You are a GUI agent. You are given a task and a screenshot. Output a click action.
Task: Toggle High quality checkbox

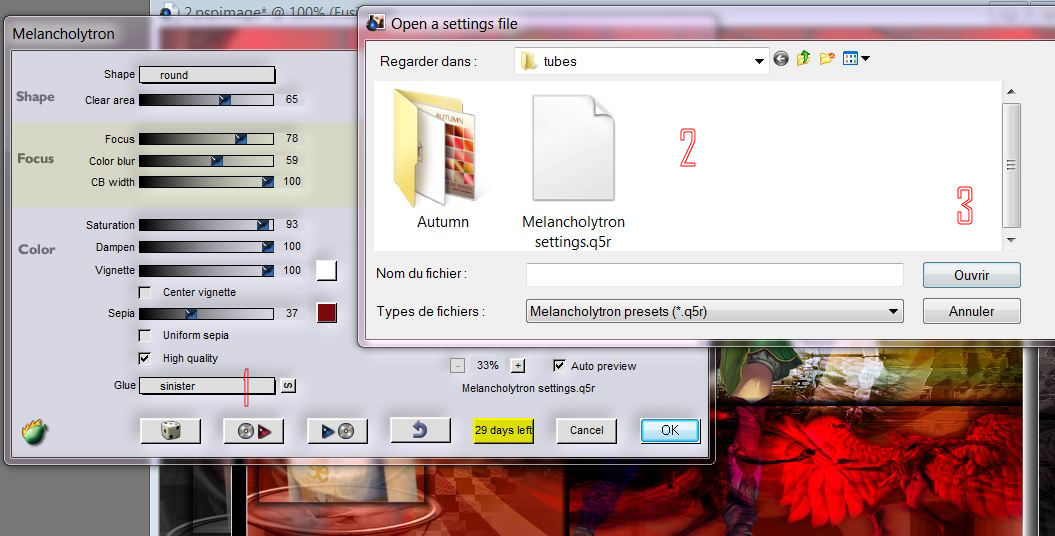(145, 358)
